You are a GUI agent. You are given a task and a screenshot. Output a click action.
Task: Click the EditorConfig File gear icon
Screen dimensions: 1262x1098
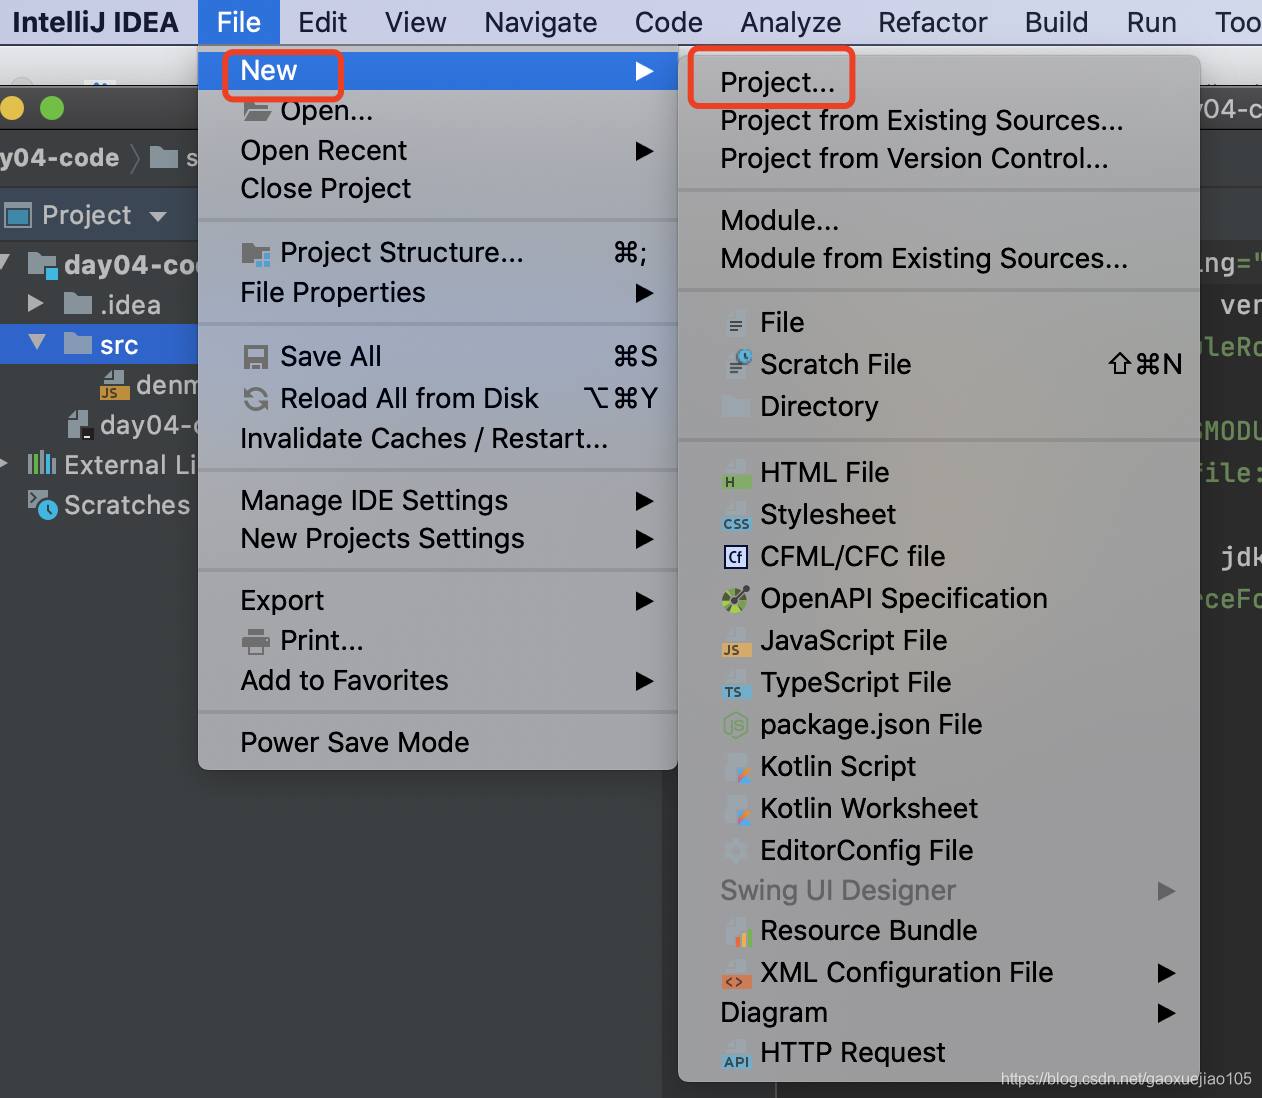pos(735,851)
